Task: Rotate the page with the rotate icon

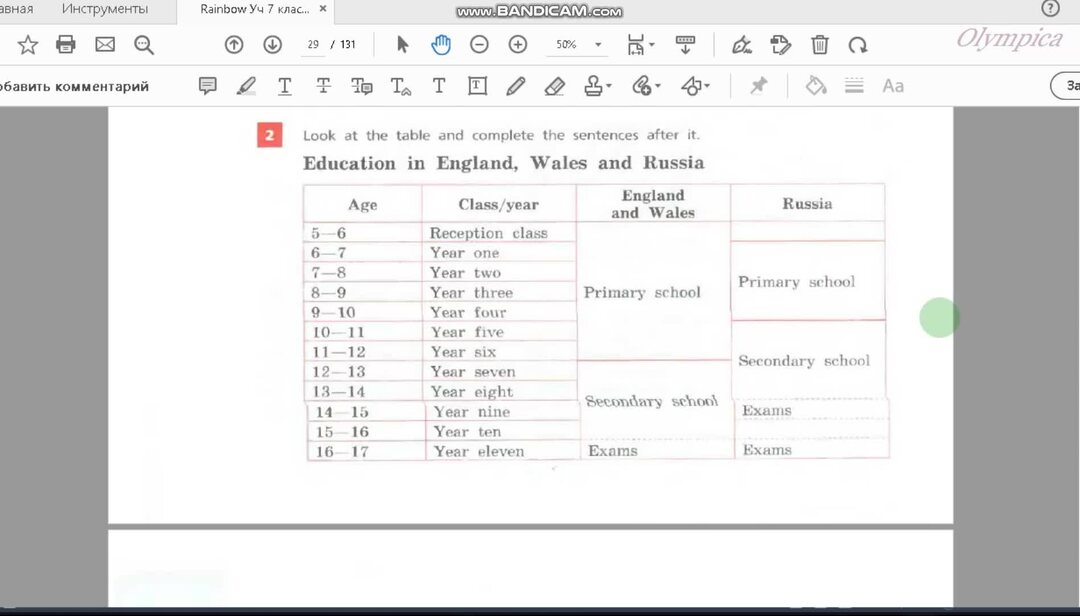Action: [858, 45]
